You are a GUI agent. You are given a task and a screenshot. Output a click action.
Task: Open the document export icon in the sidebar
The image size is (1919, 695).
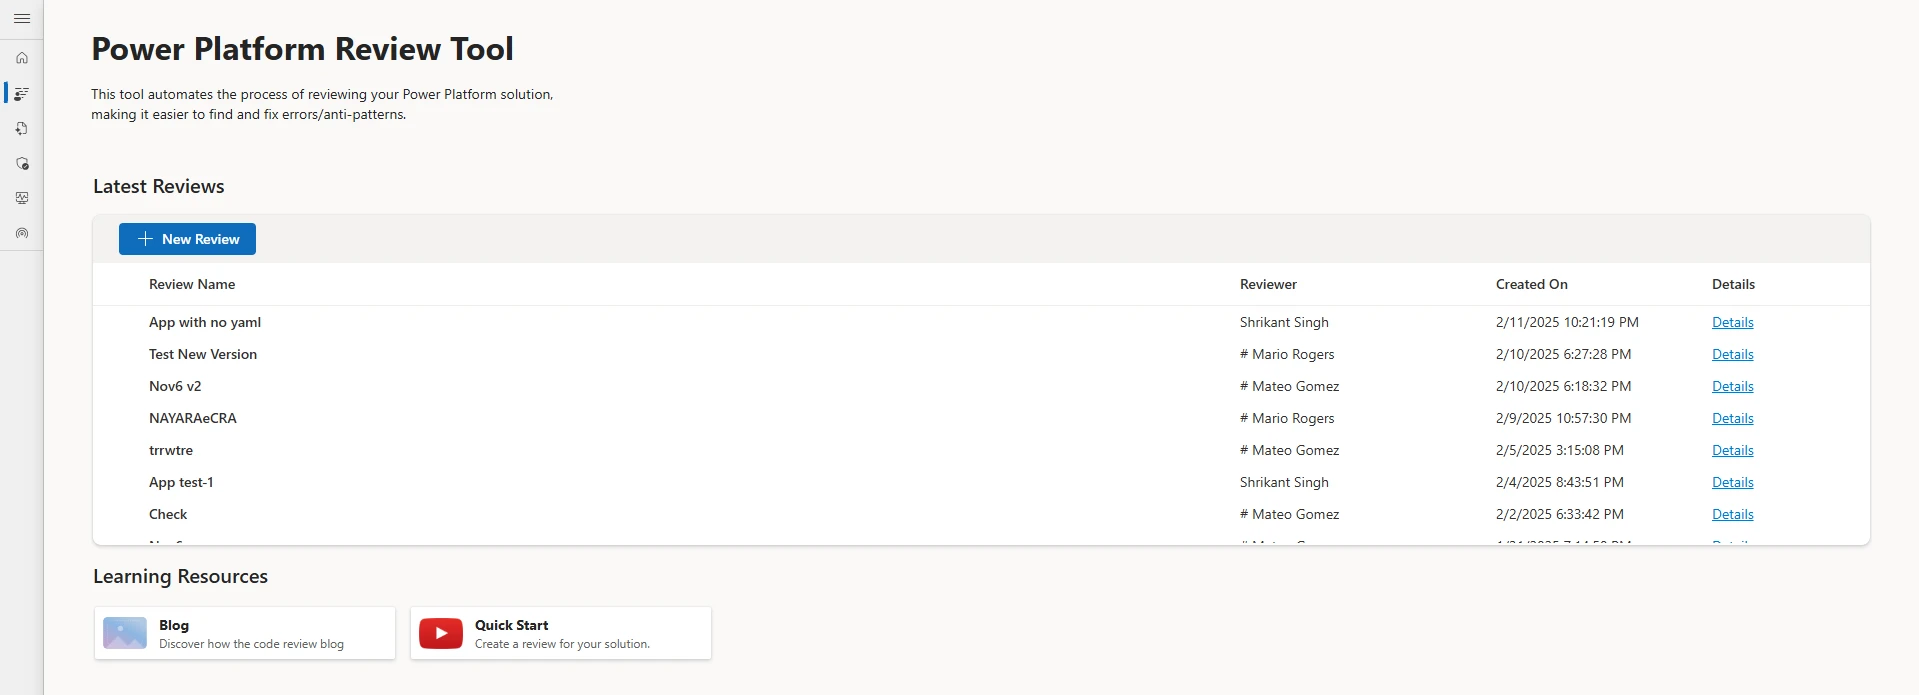click(22, 128)
